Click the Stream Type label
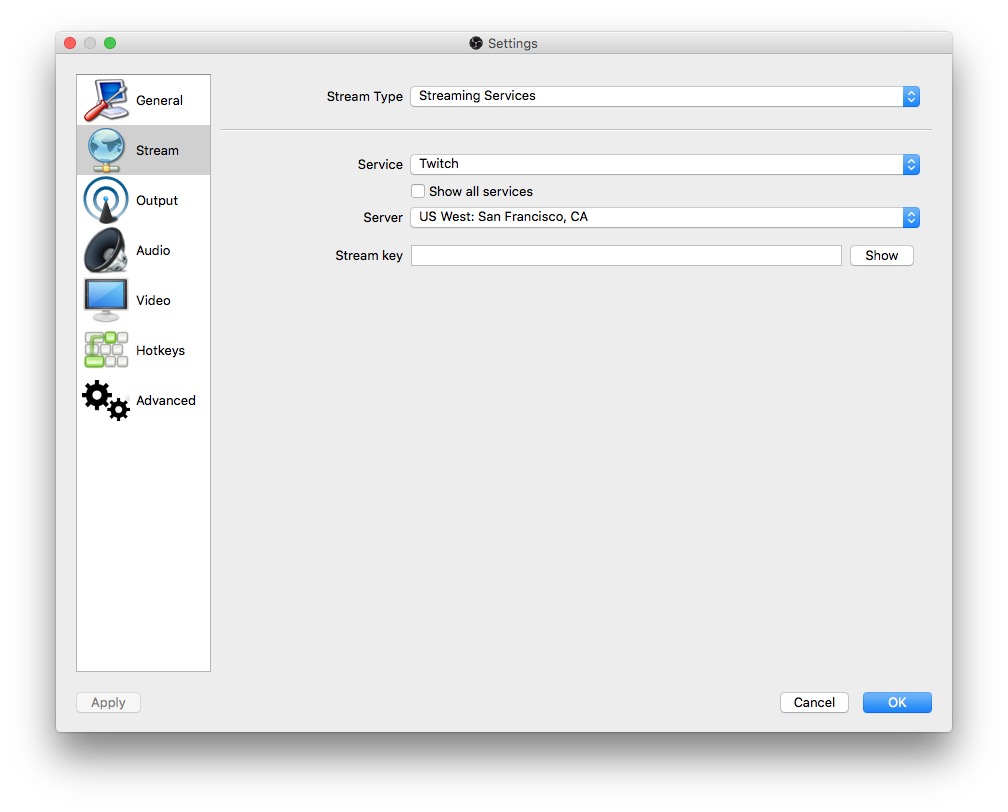Viewport: 1008px width, 812px height. (364, 96)
